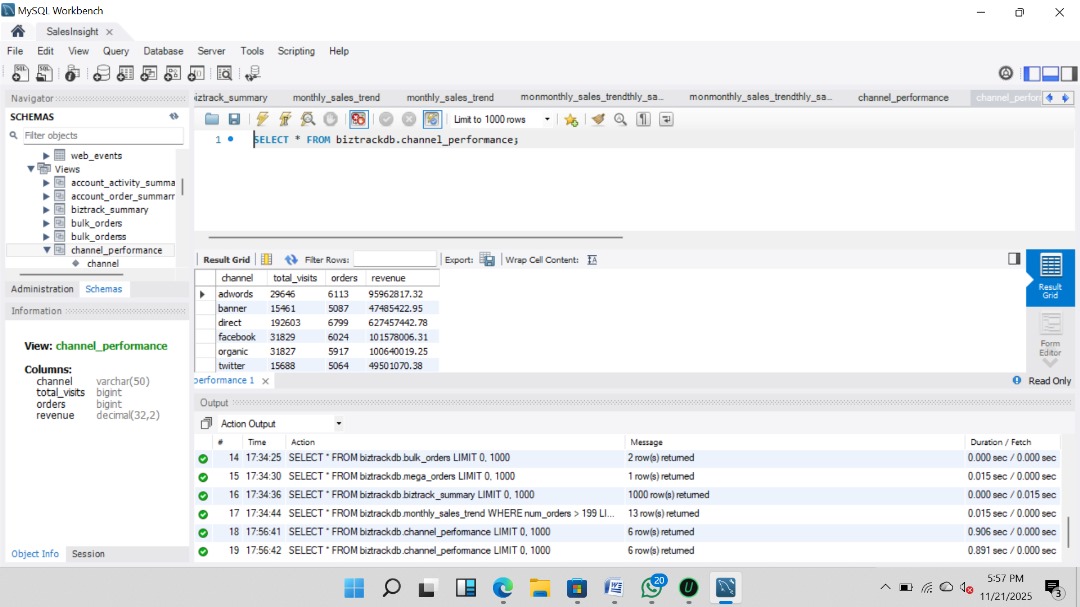Switch to the Administration tab

42,289
